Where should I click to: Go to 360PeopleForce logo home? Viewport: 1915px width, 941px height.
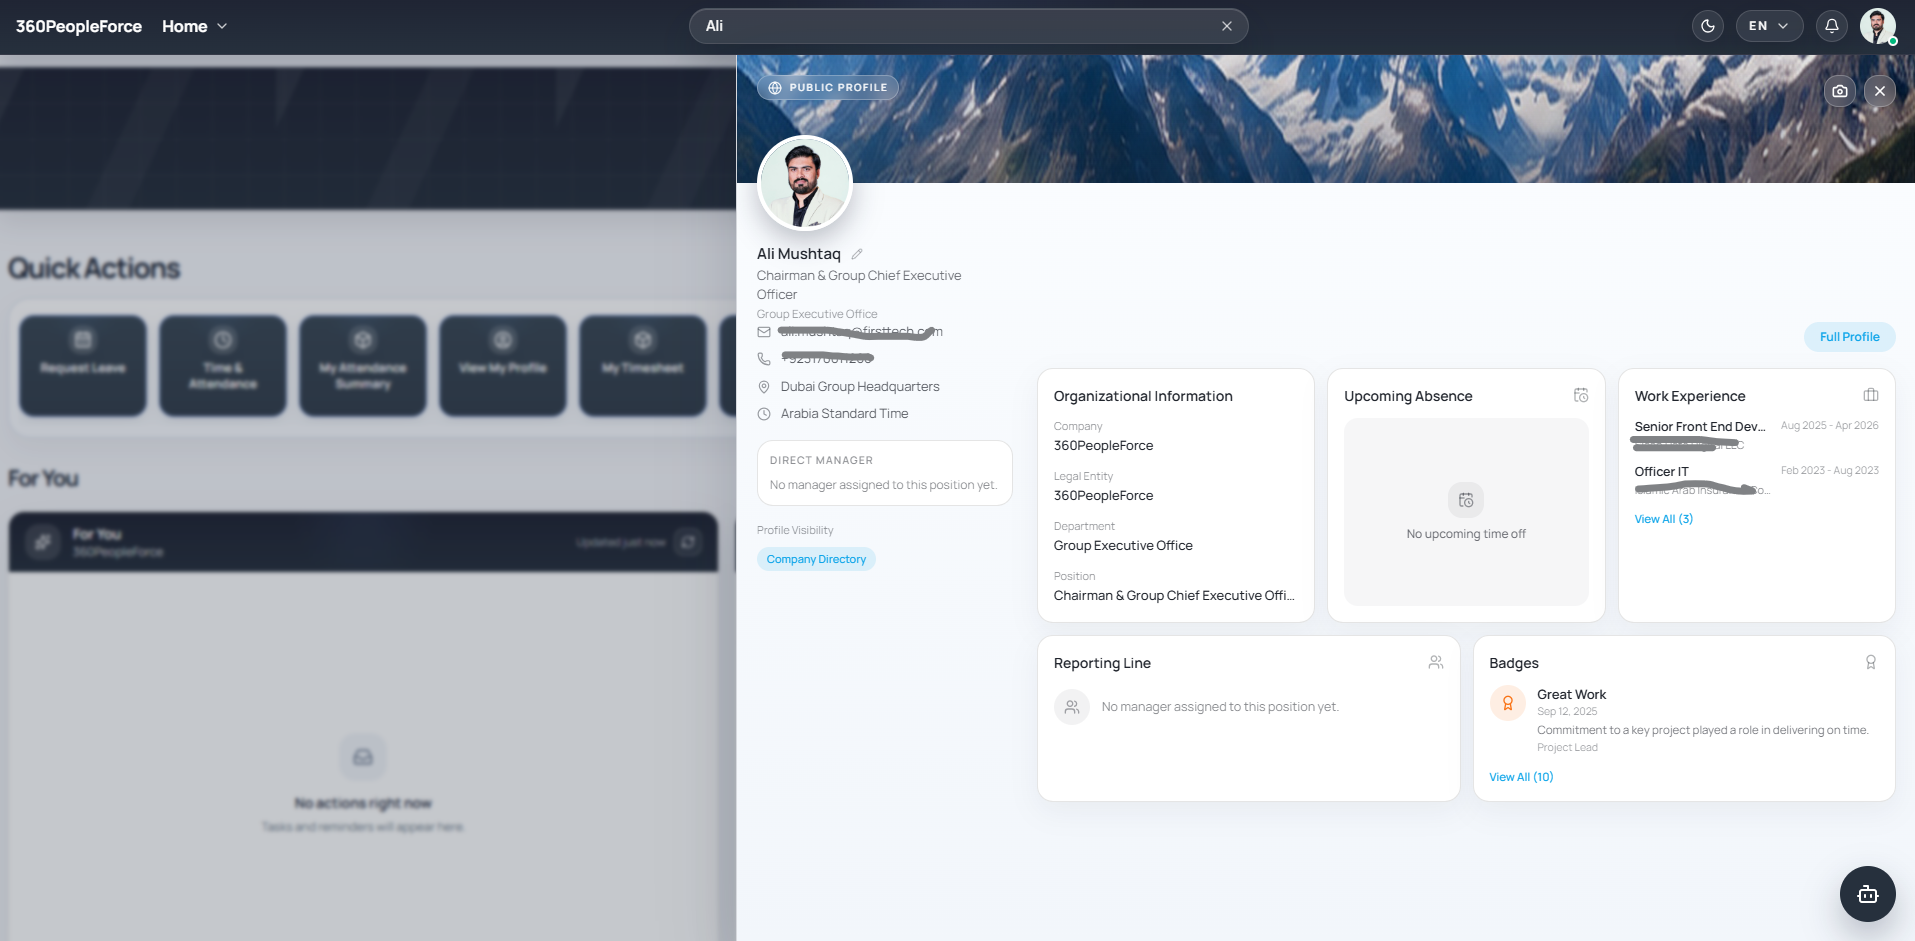pos(79,26)
